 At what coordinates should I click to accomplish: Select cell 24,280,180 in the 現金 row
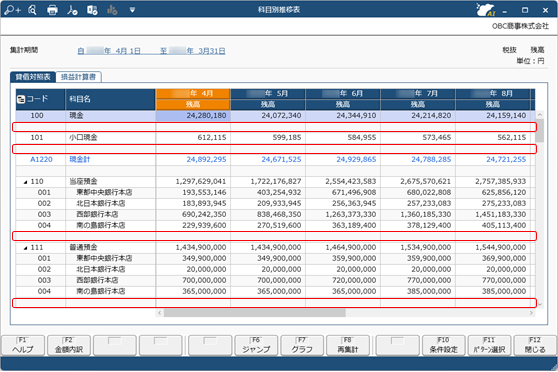pyautogui.click(x=193, y=116)
